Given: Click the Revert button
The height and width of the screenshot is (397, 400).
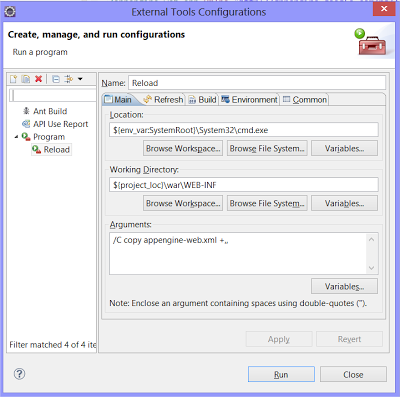Looking at the screenshot, I should pyautogui.click(x=349, y=339).
